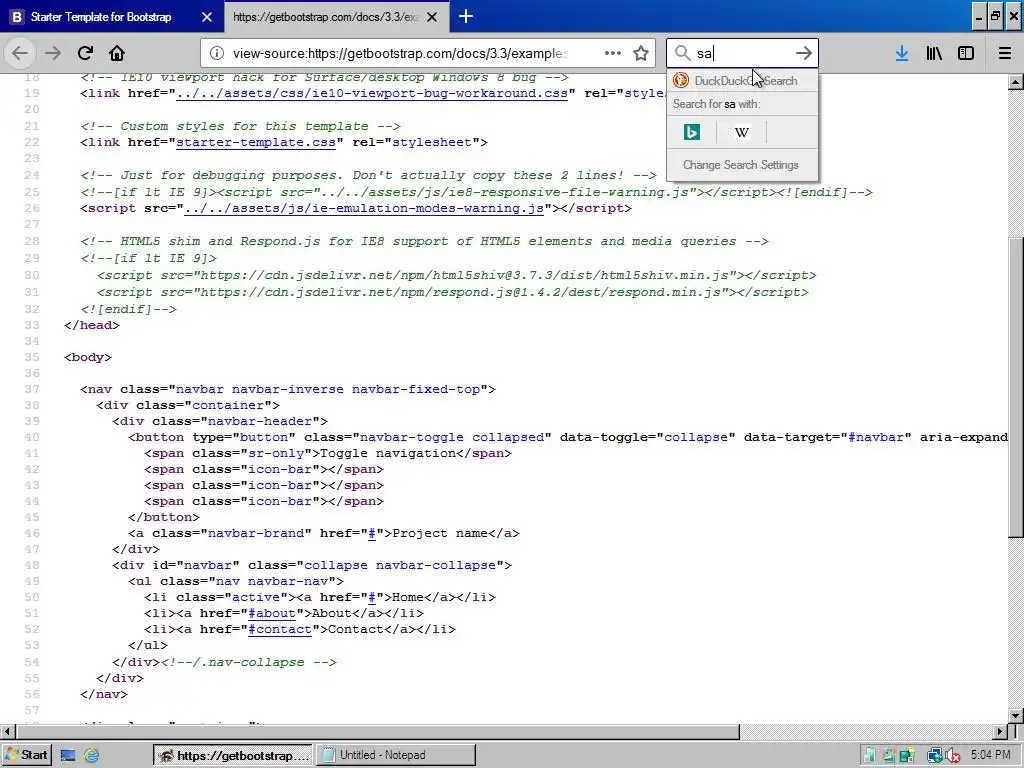Image resolution: width=1024 pixels, height=768 pixels.
Task: Search with the Wikipedia W icon
Action: pos(741,133)
